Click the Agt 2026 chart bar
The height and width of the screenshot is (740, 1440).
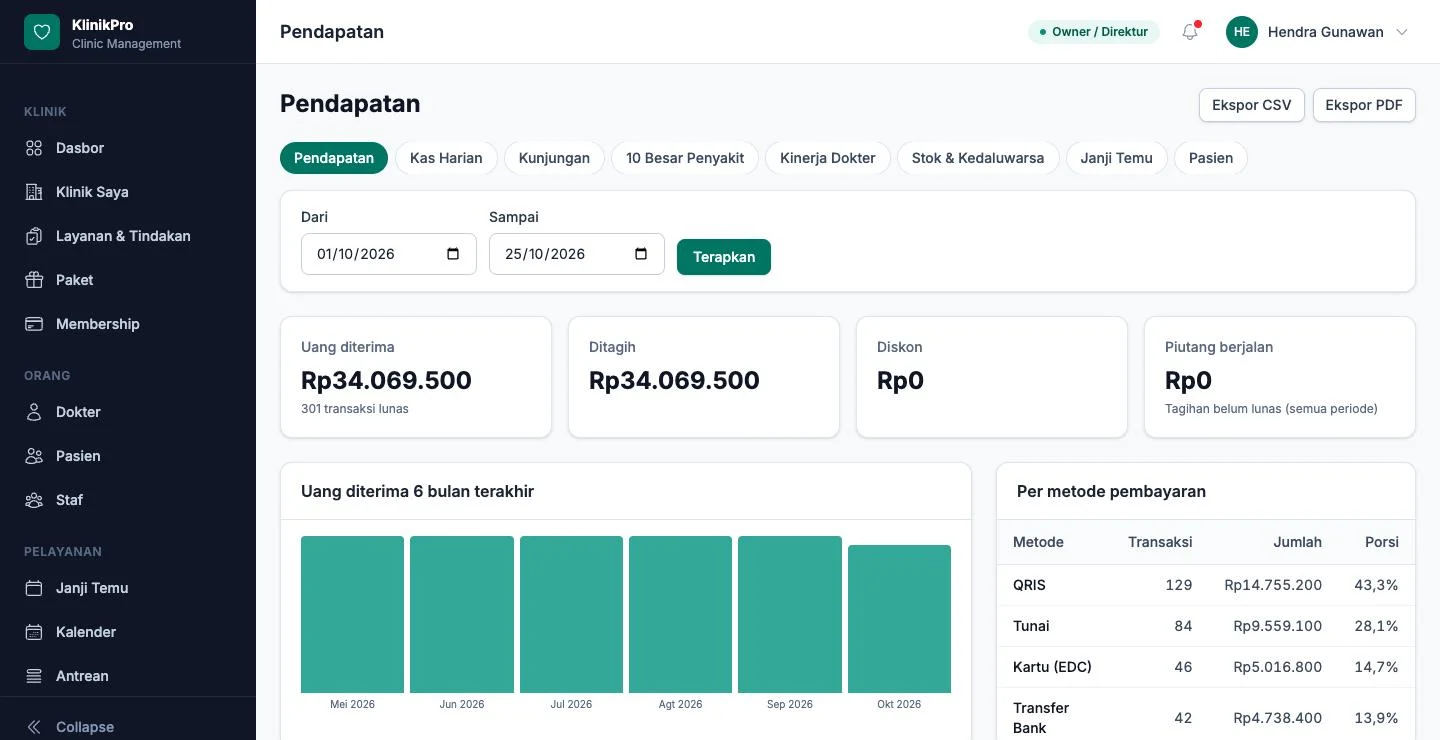pyautogui.click(x=680, y=615)
